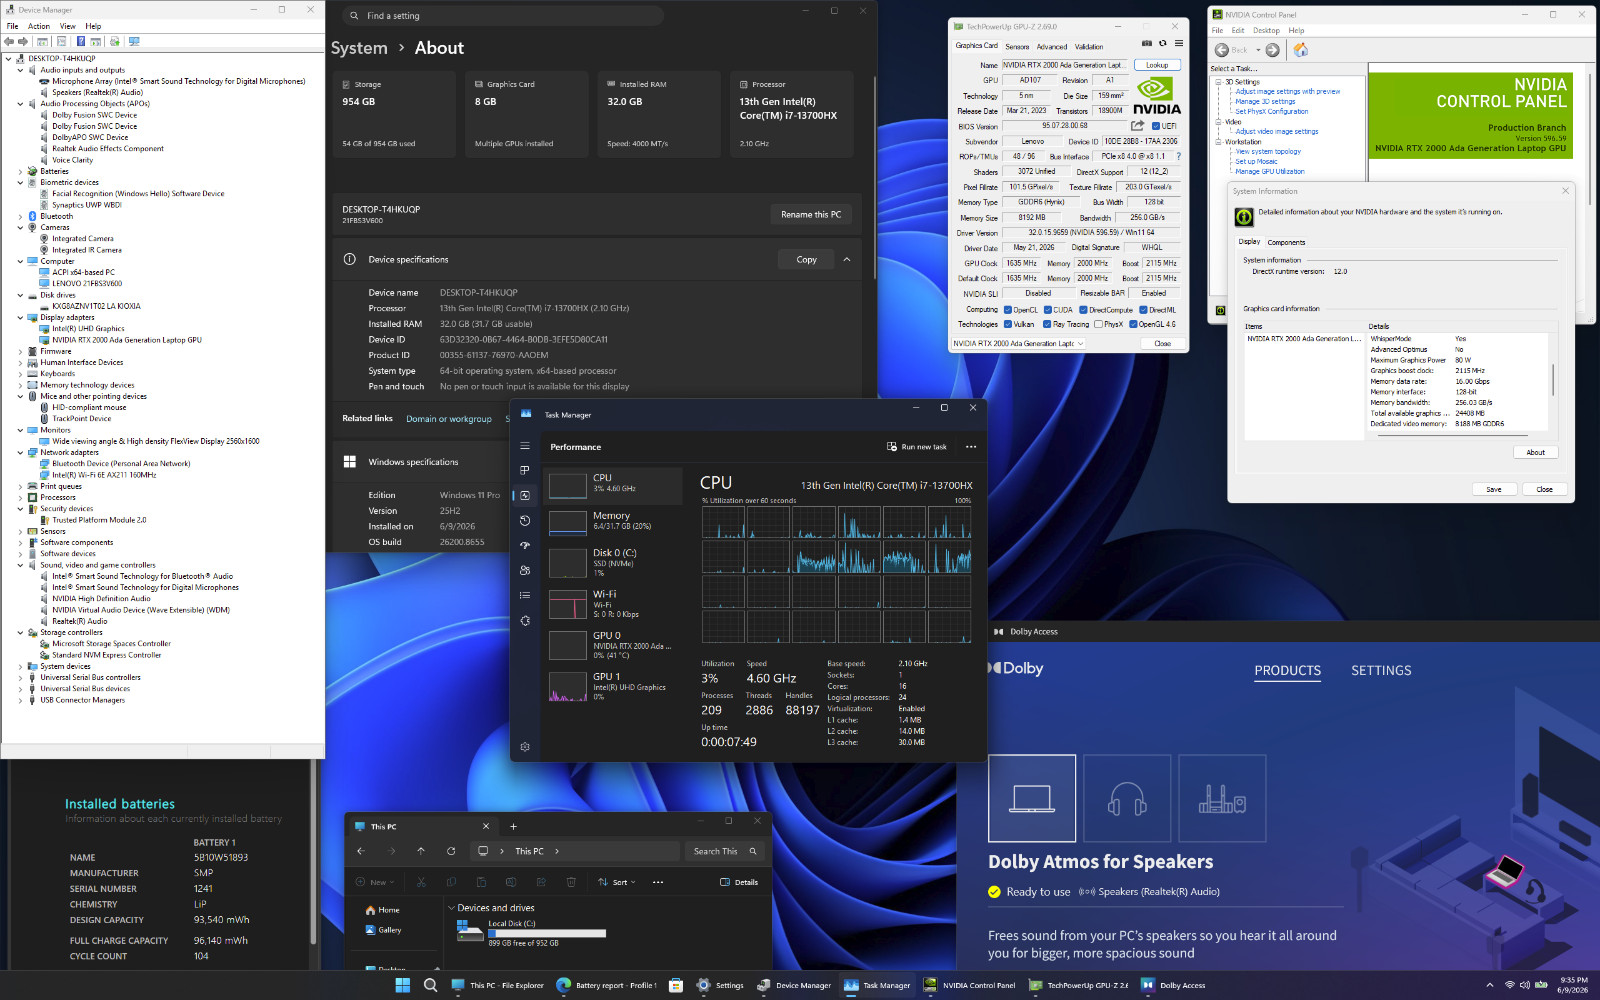Viewport: 1600px width, 1000px height.
Task: Collapse 3D Settings tree in NVIDIA panel
Action: 1218,82
